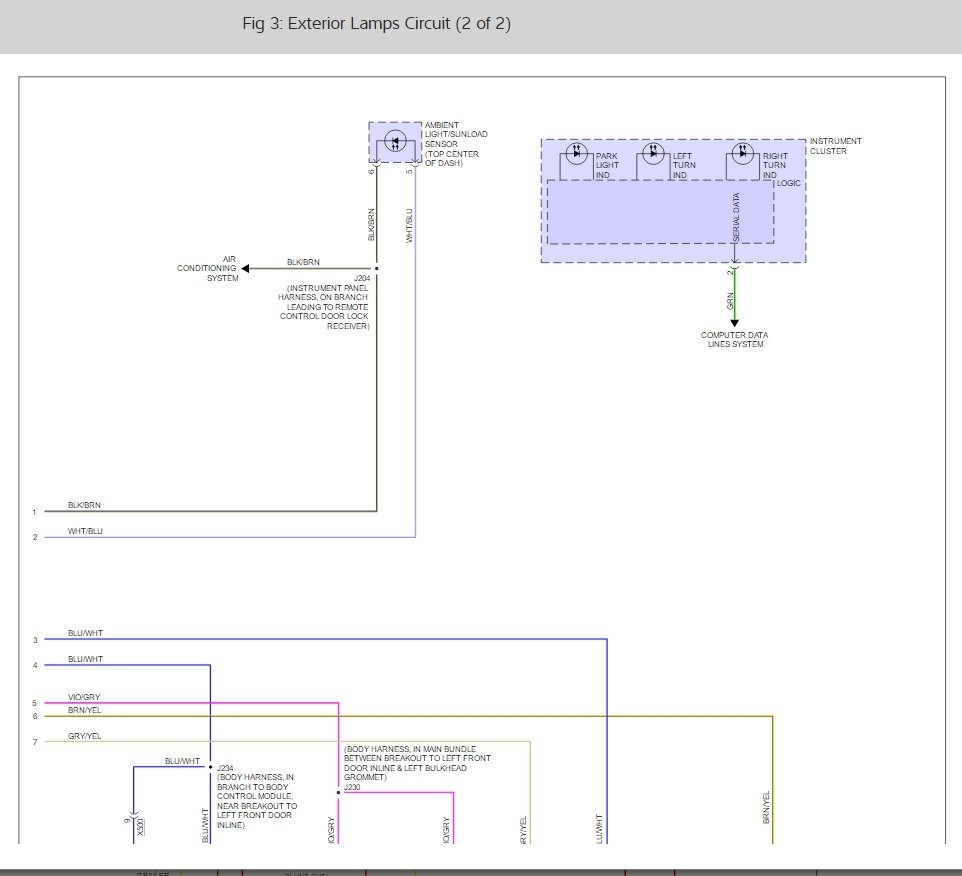This screenshot has height=876, width=962.
Task: Click the BRN/YEL label on wire 6
Action: [x=84, y=709]
